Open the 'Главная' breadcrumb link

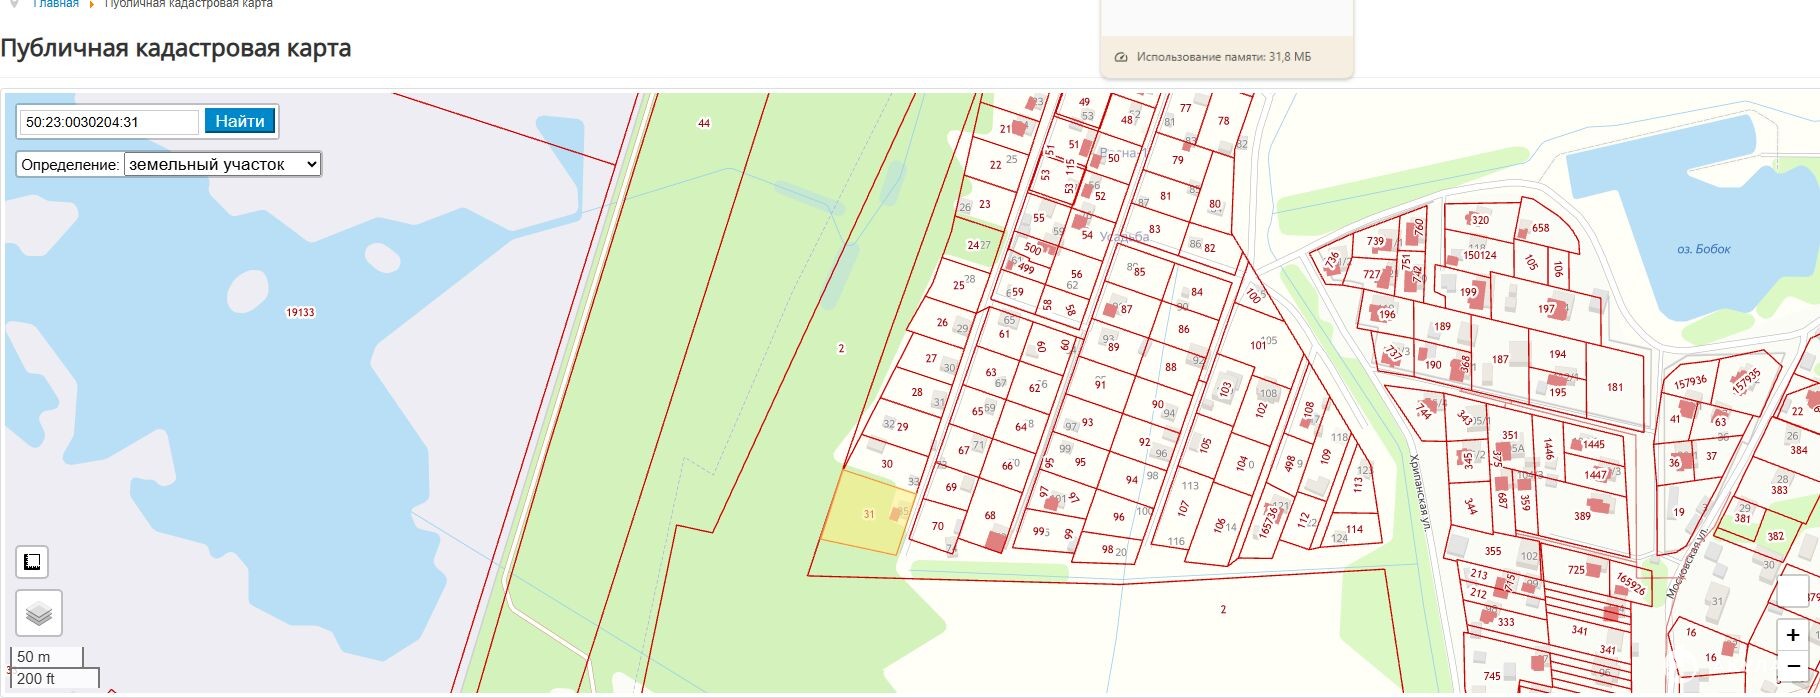[56, 4]
